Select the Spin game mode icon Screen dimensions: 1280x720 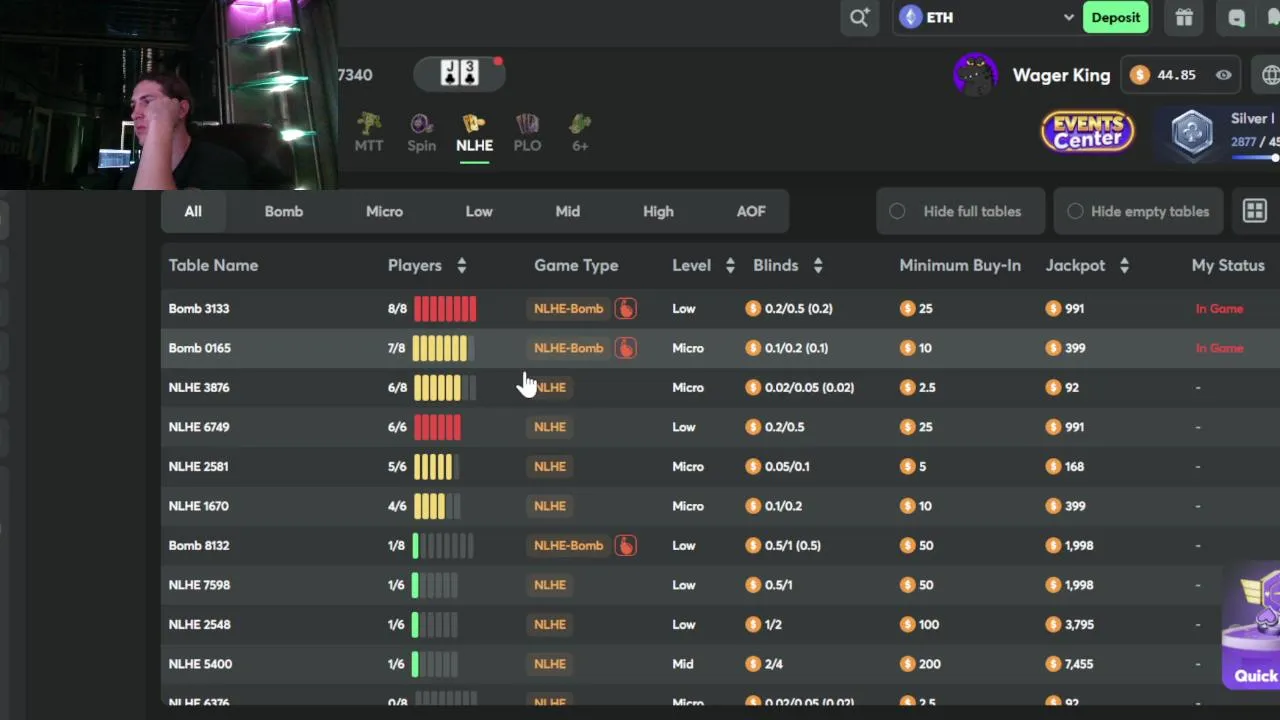[421, 133]
